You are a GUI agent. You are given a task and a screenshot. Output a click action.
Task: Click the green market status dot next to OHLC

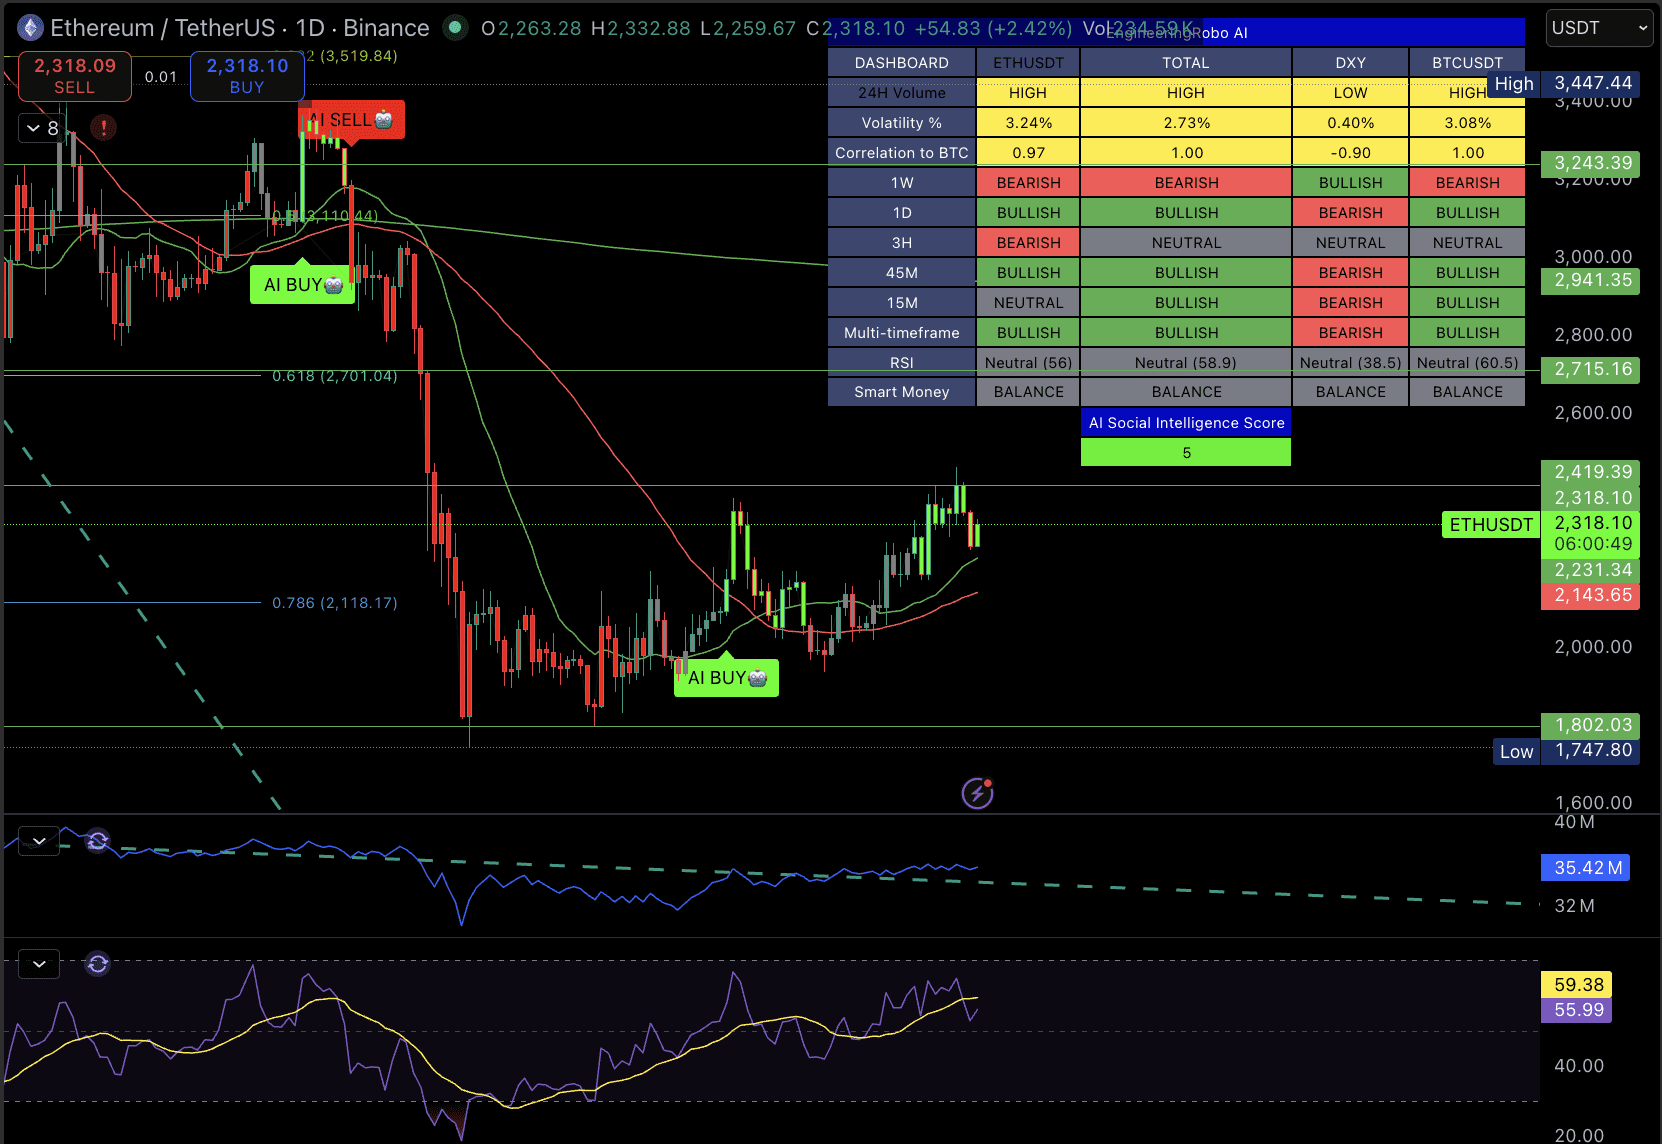point(455,28)
